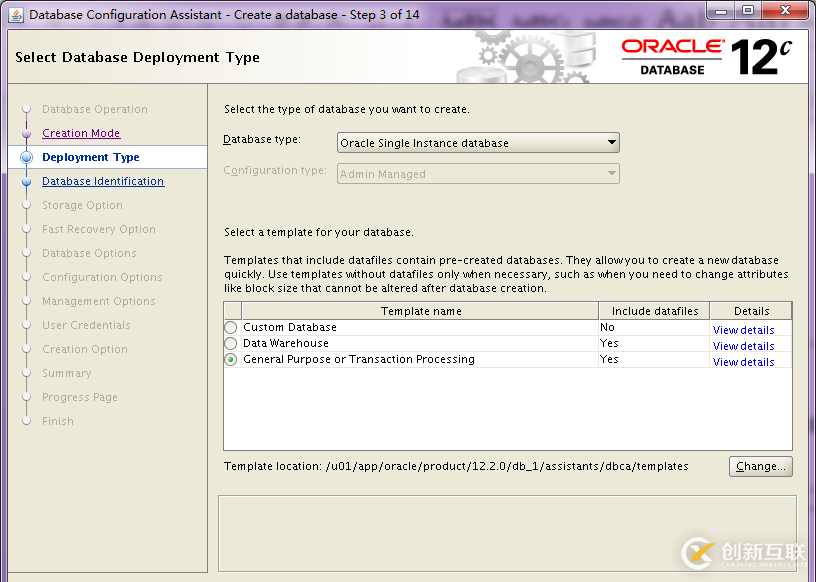Screen dimensions: 816x582
Task: Go to the Creation Mode step
Action: (x=81, y=133)
